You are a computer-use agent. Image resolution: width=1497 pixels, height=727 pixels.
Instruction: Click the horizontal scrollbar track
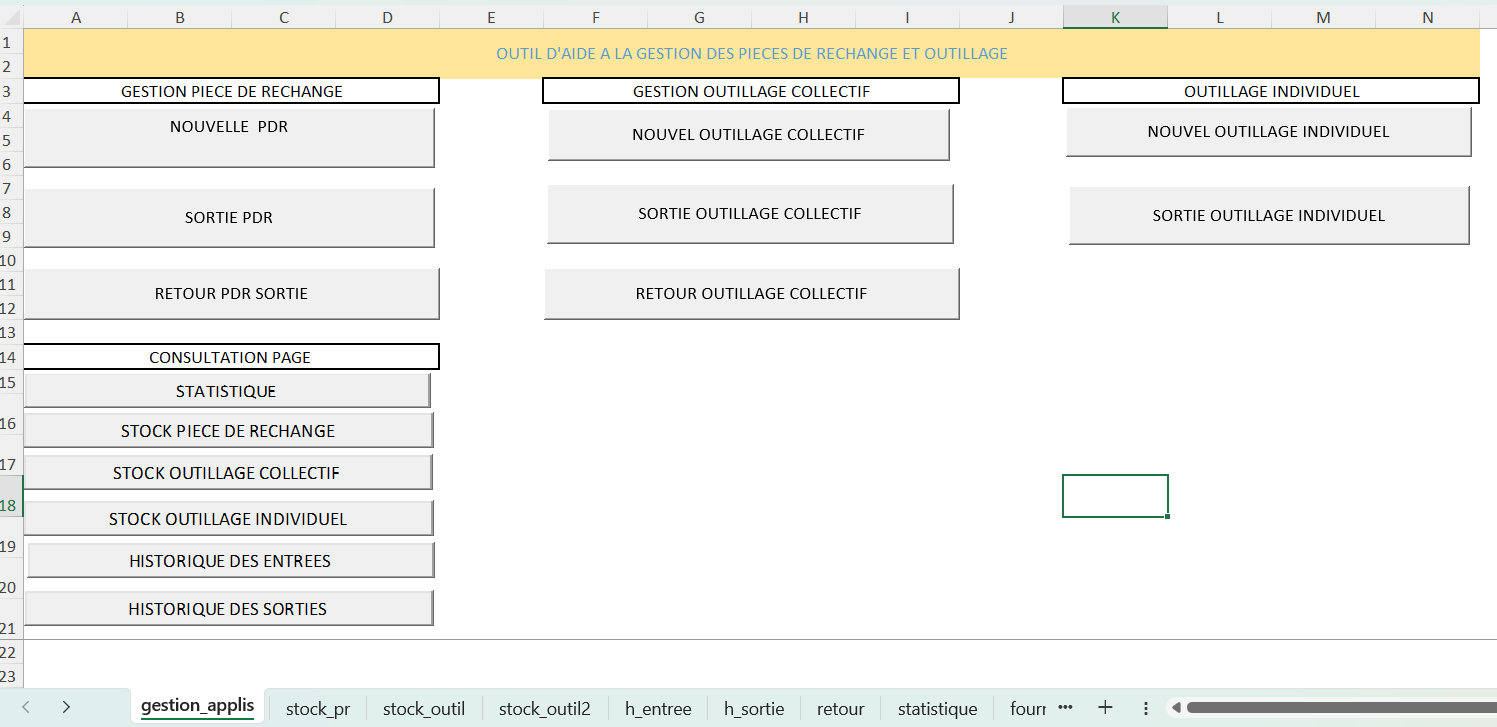pos(1340,708)
